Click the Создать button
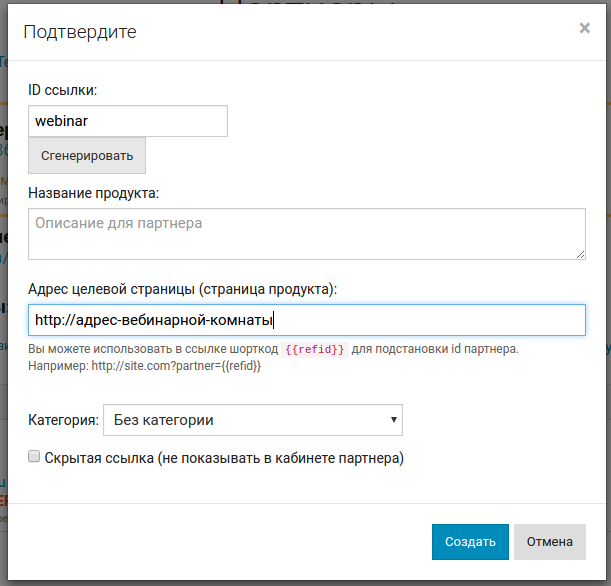Image resolution: width=611 pixels, height=586 pixels. tap(470, 542)
